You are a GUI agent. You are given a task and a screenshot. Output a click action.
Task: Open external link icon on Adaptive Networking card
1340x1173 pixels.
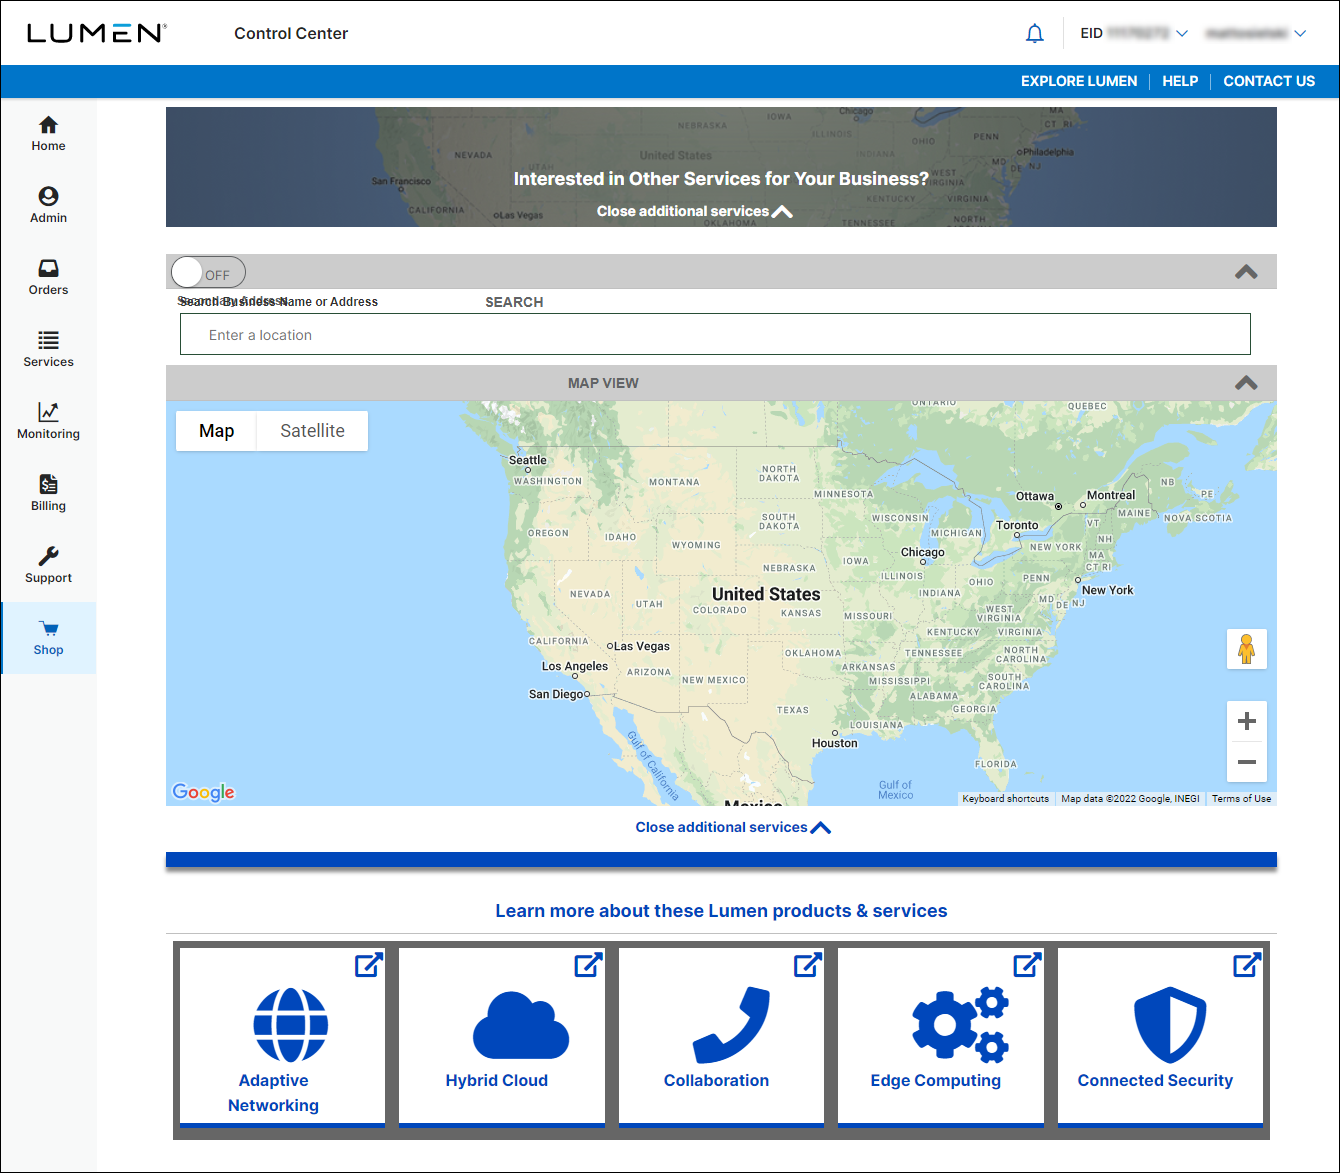[x=369, y=965]
